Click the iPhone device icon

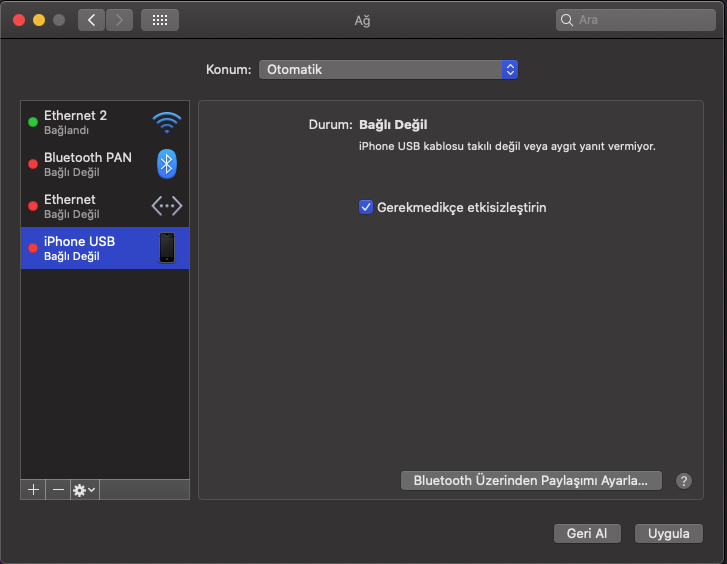pos(167,247)
